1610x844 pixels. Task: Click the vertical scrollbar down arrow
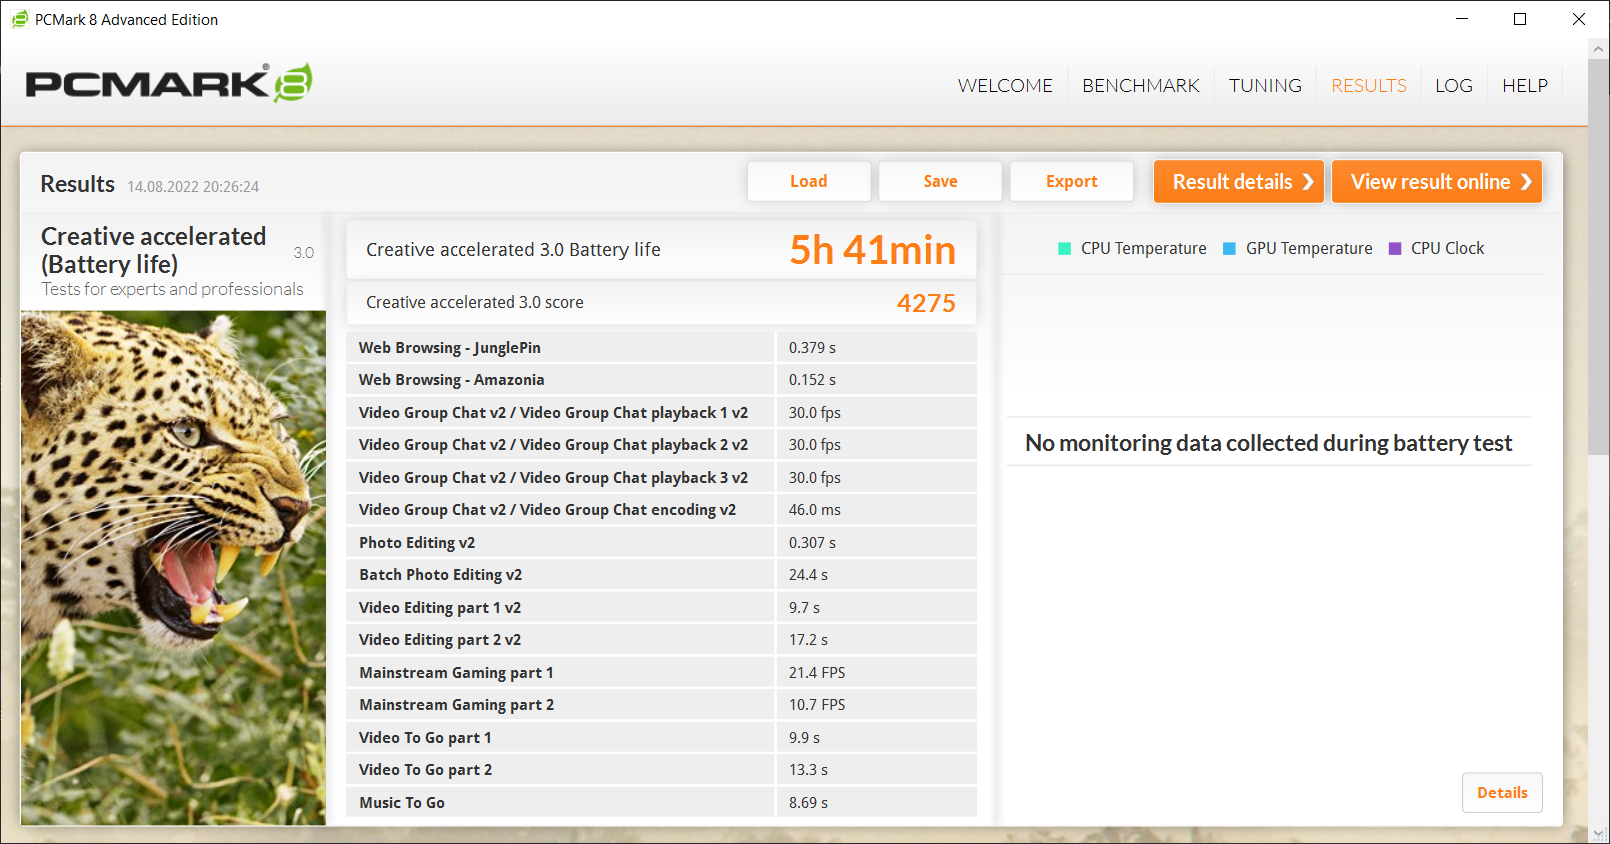[x=1599, y=834]
